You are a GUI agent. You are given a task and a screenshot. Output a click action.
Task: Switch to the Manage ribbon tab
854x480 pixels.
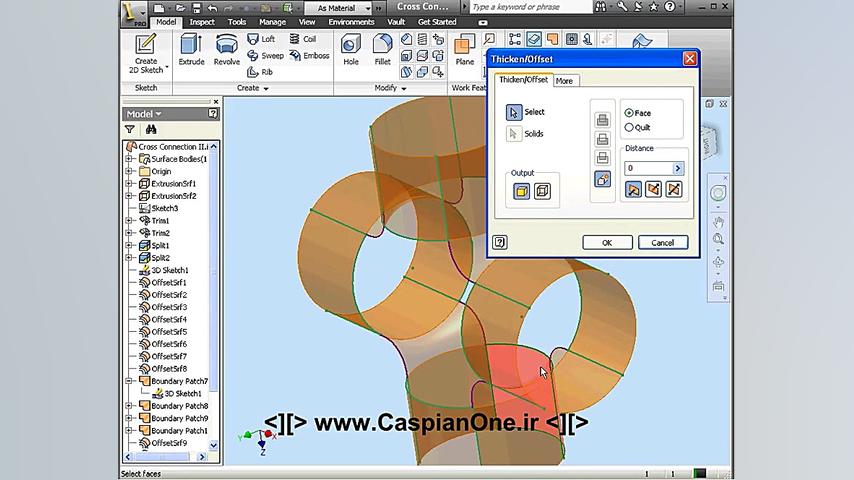point(272,22)
